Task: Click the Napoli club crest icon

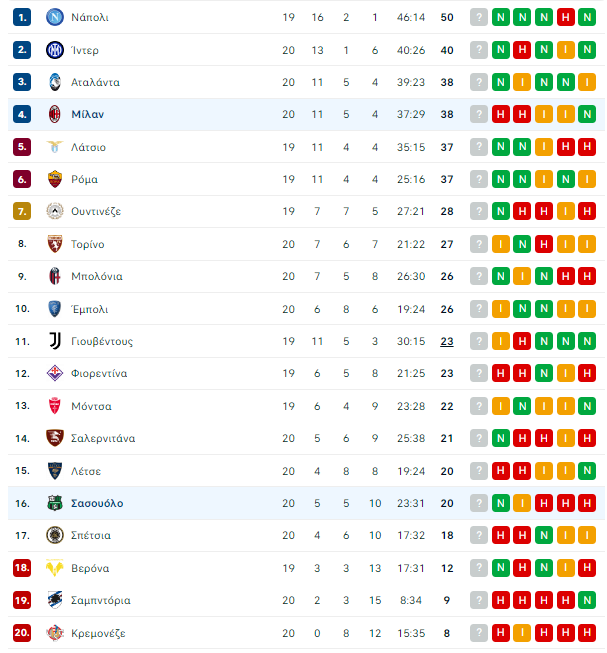Action: click(55, 17)
